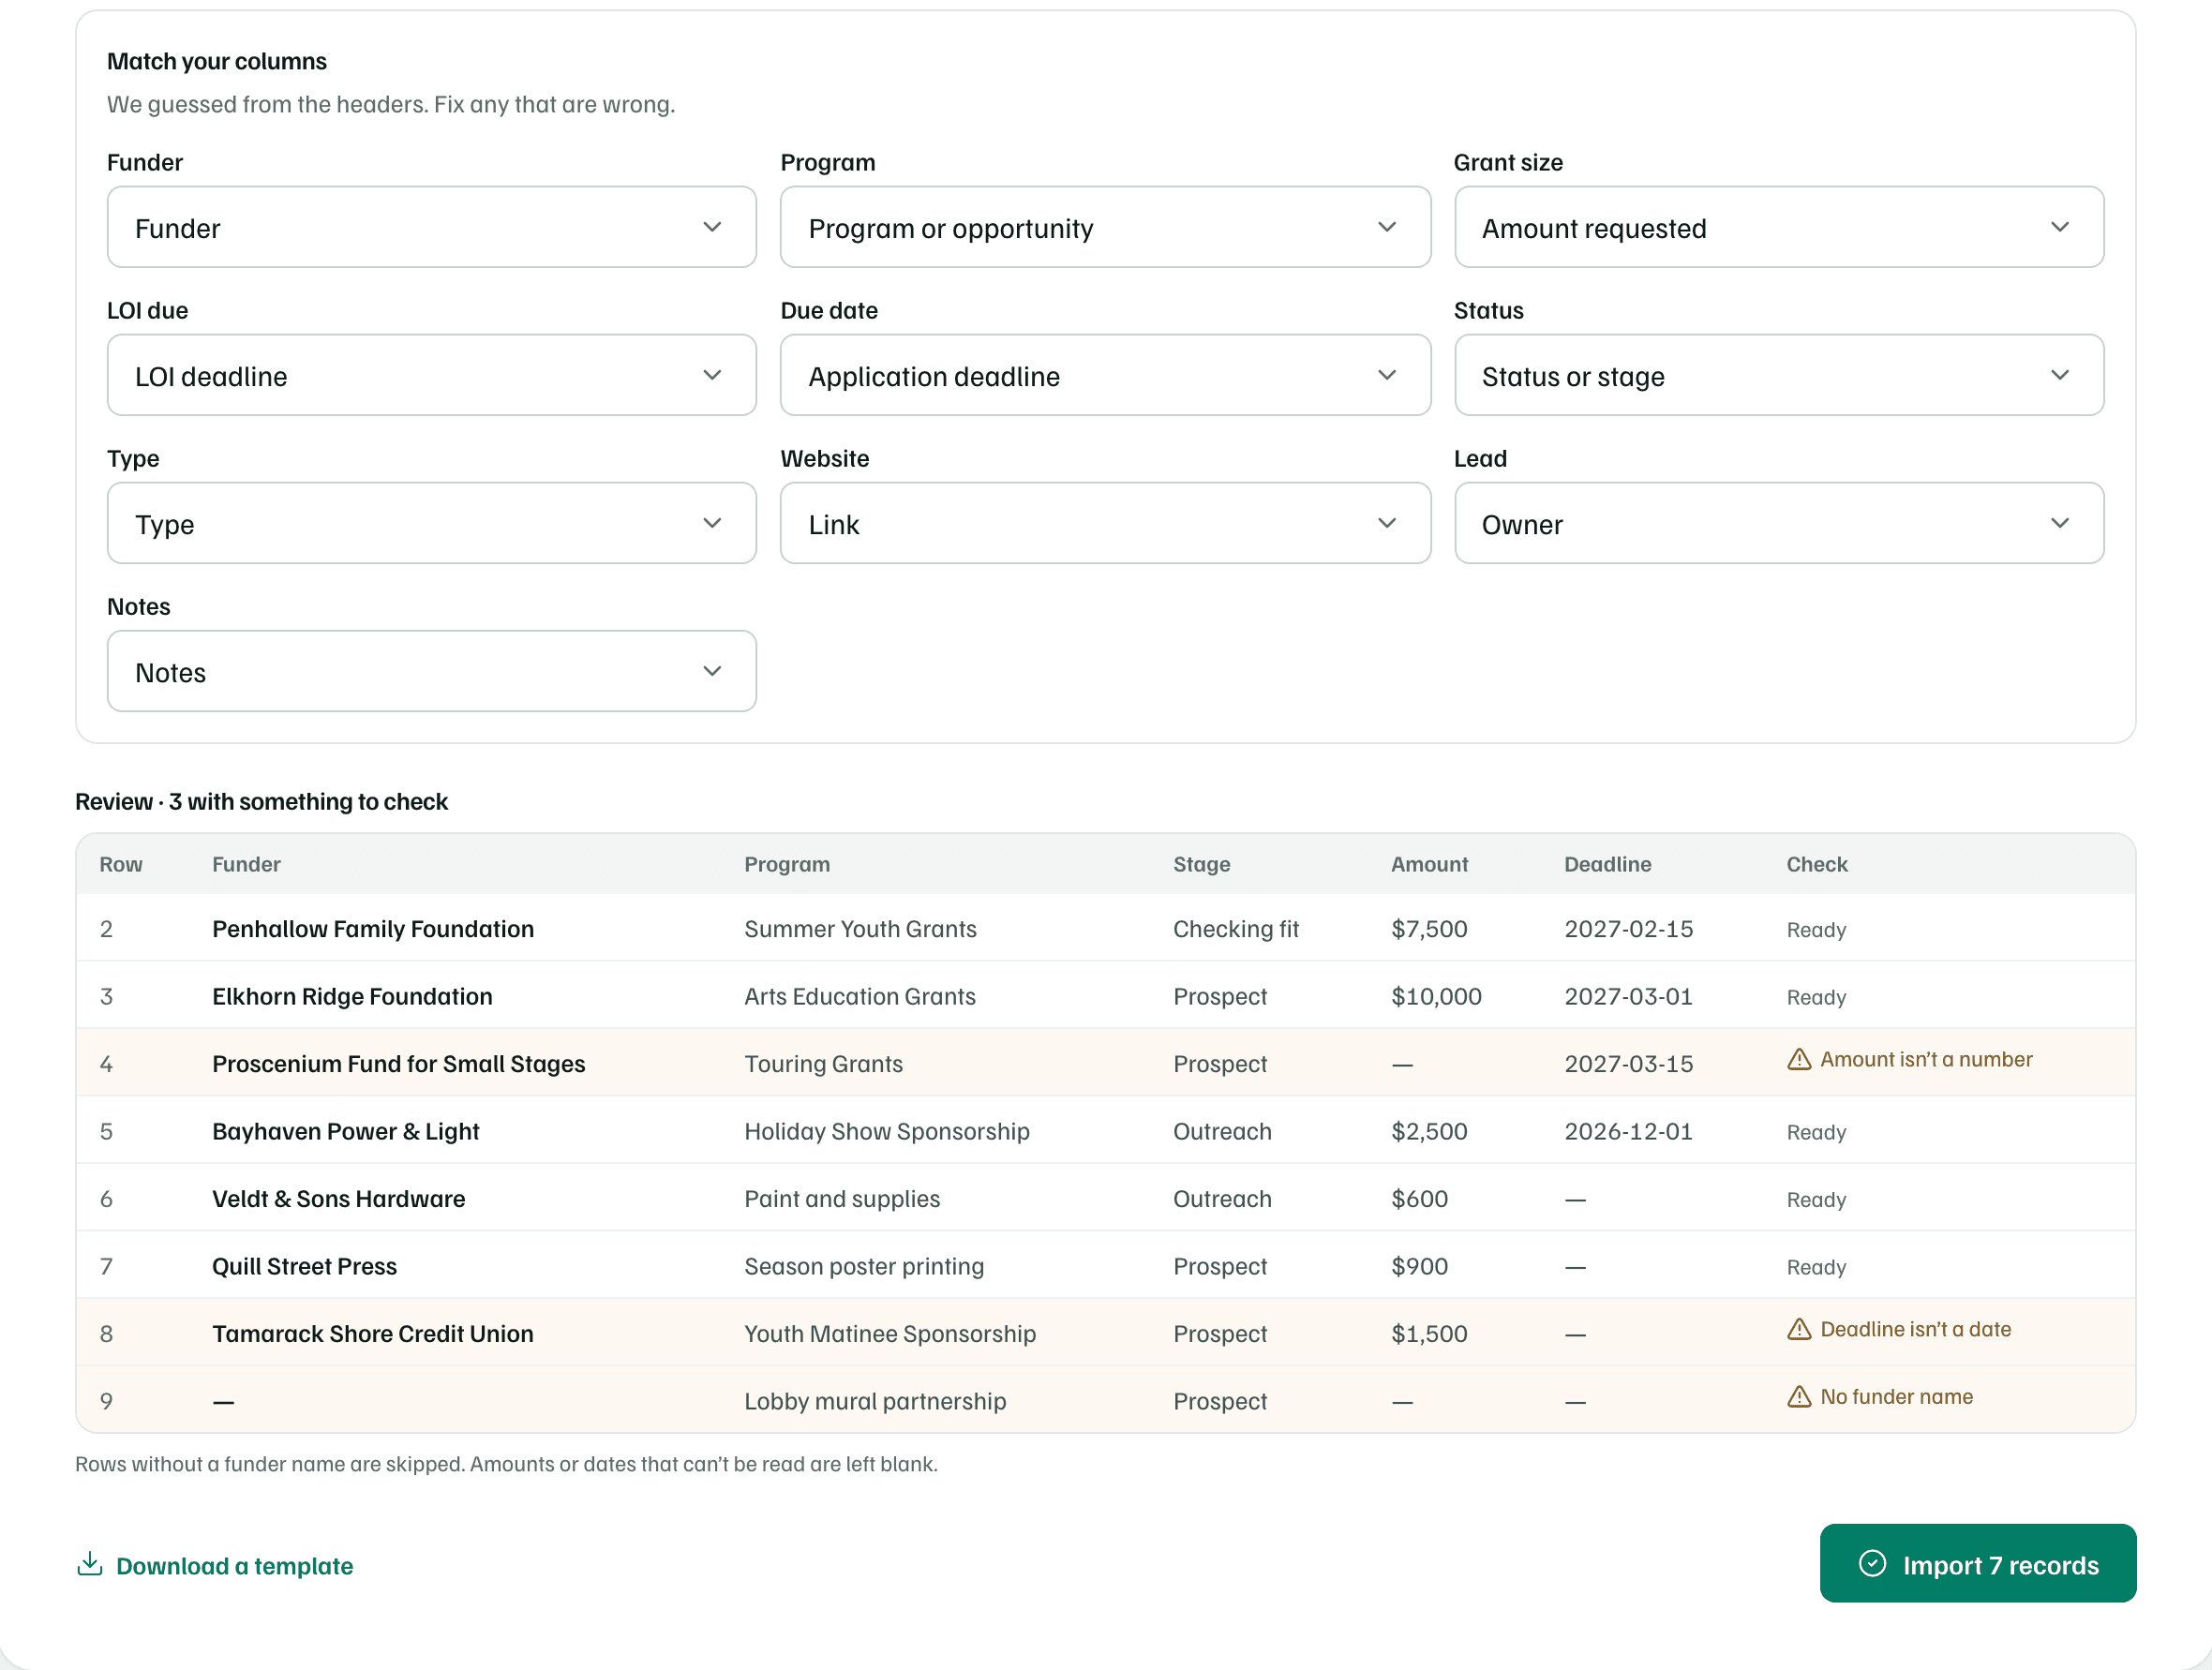Open the LOI deadline dropdown
The width and height of the screenshot is (2212, 1670).
(x=431, y=375)
